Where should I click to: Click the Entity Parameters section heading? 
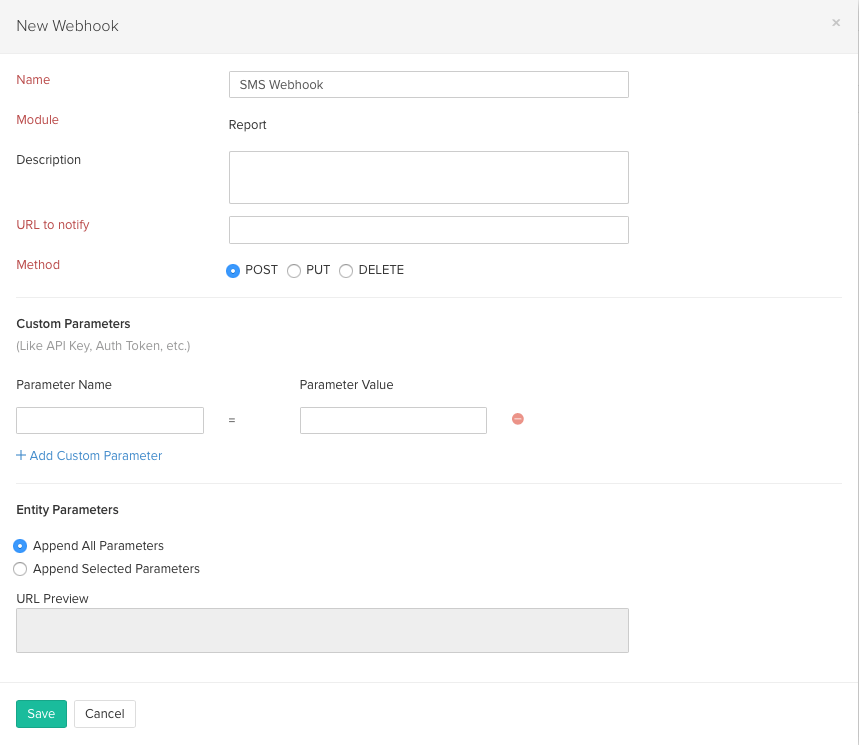67,509
